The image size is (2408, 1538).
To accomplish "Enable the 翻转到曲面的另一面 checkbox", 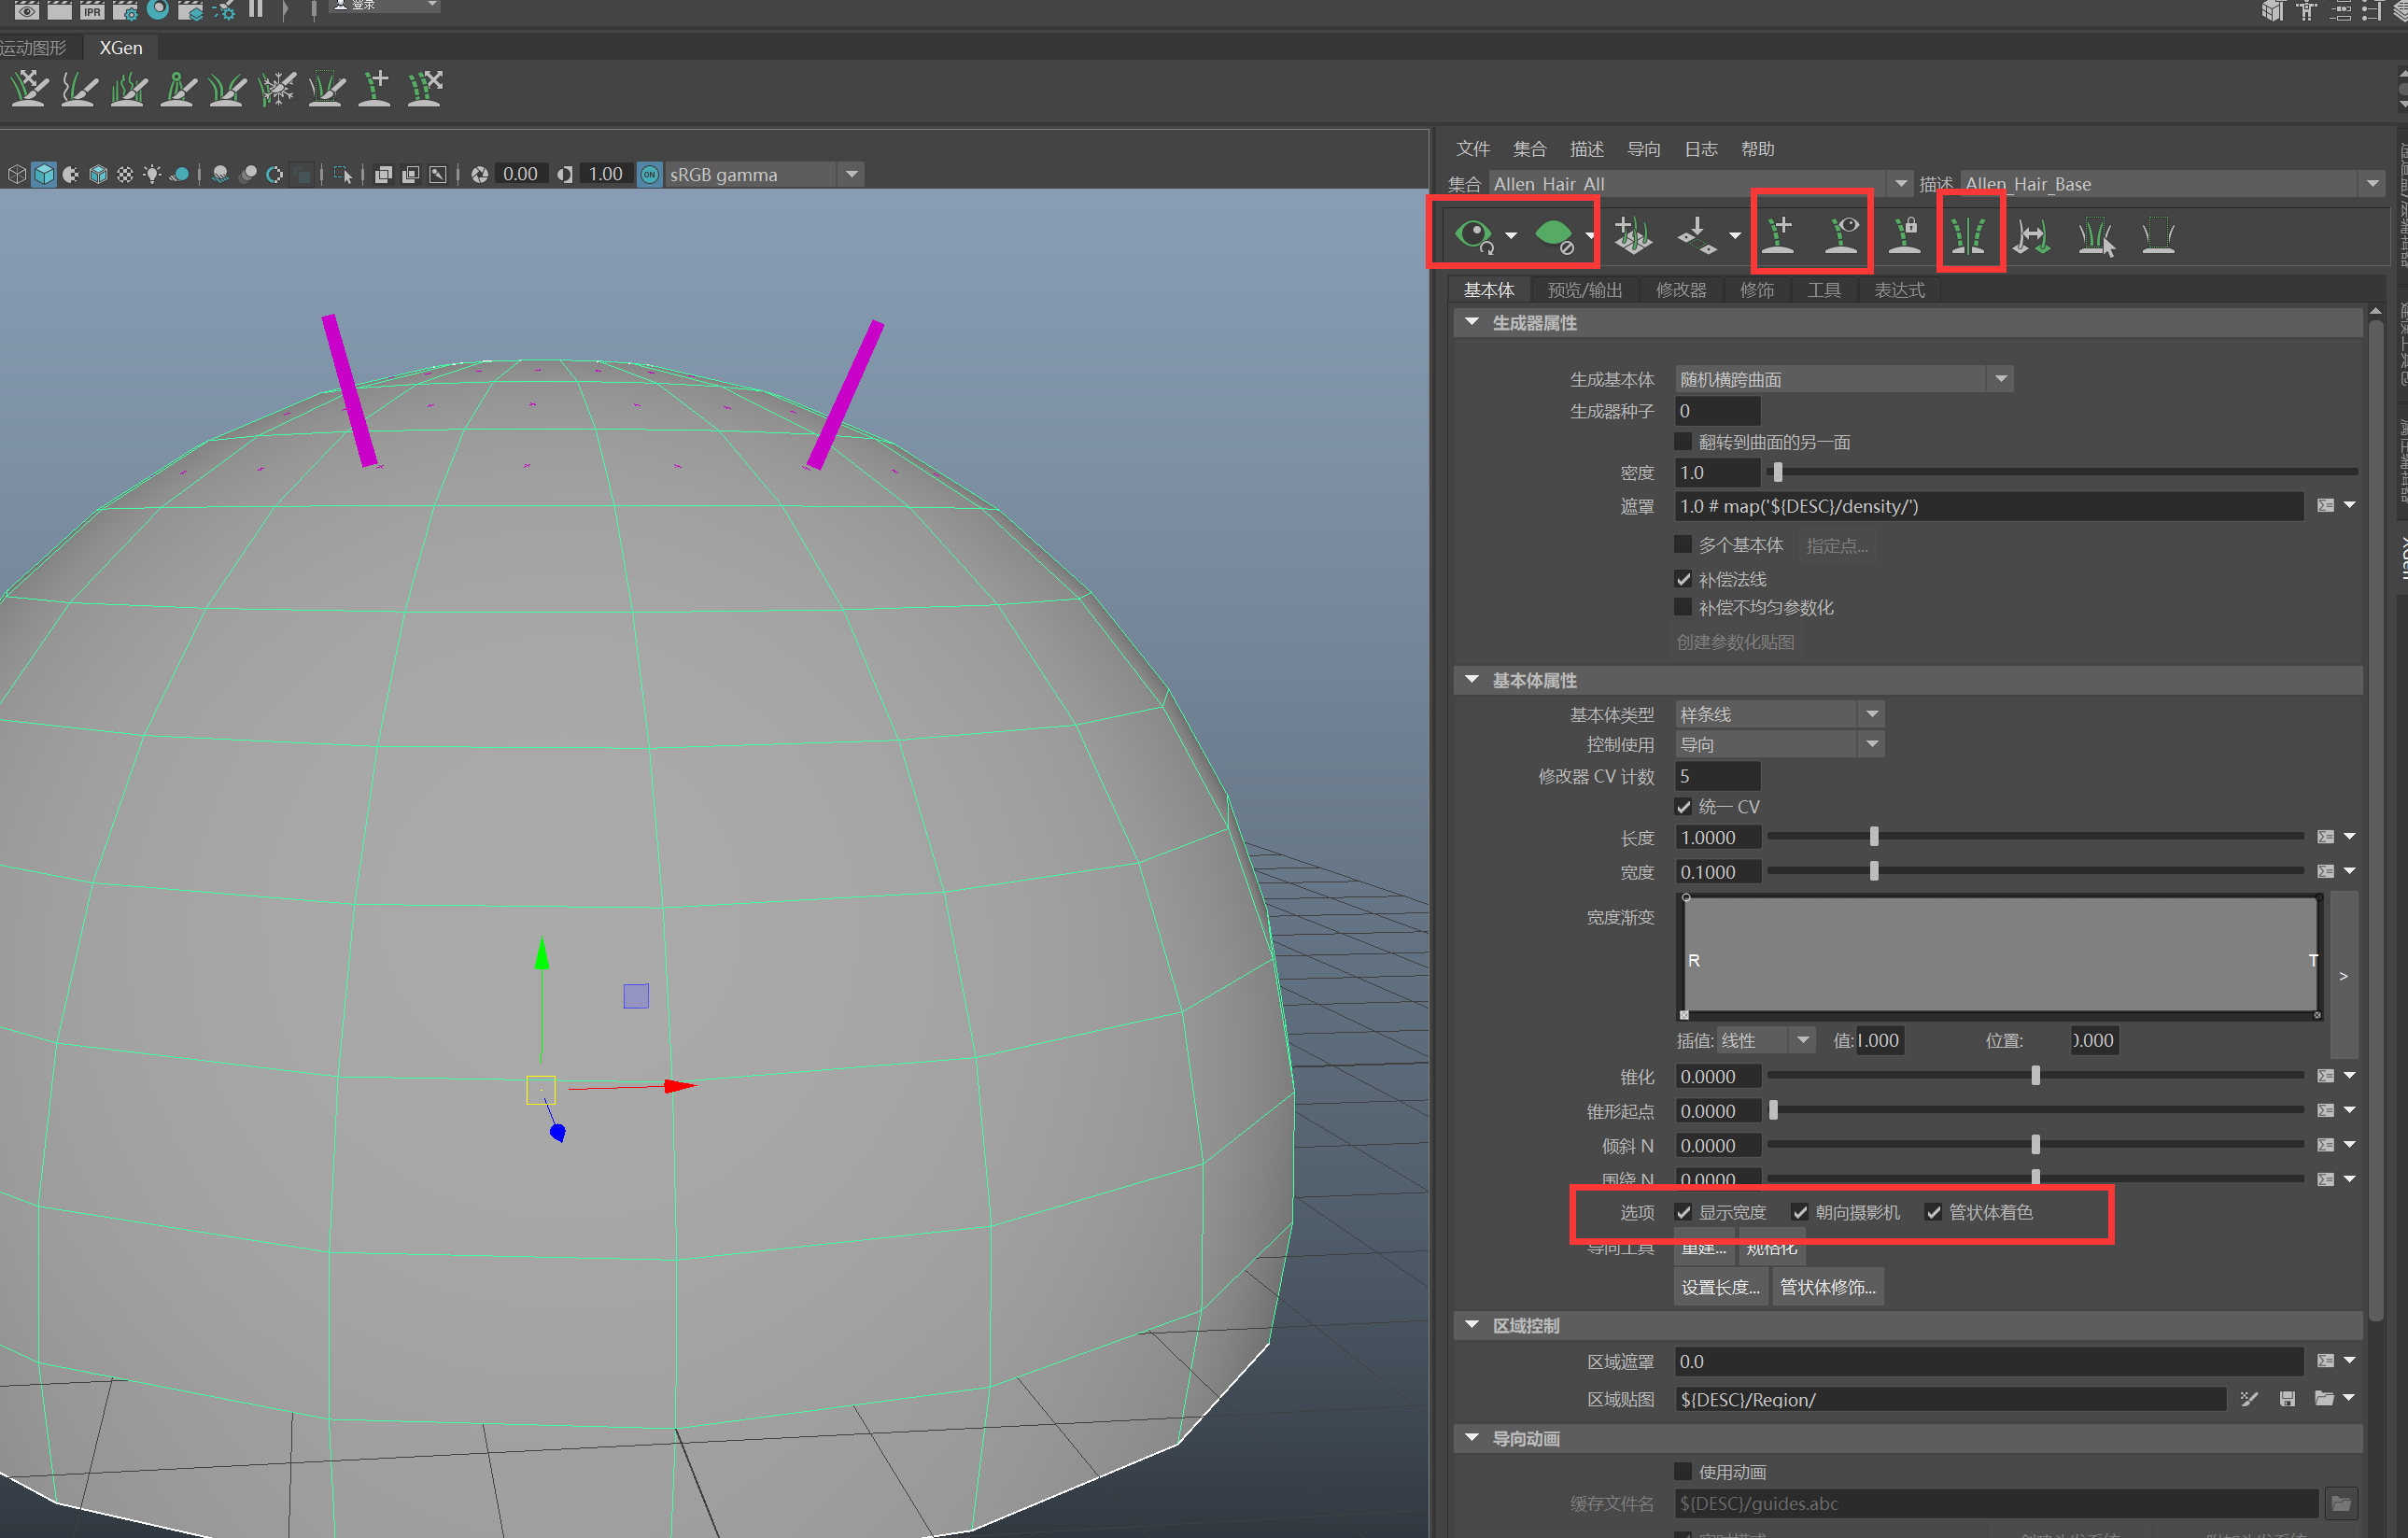I will click(1683, 442).
